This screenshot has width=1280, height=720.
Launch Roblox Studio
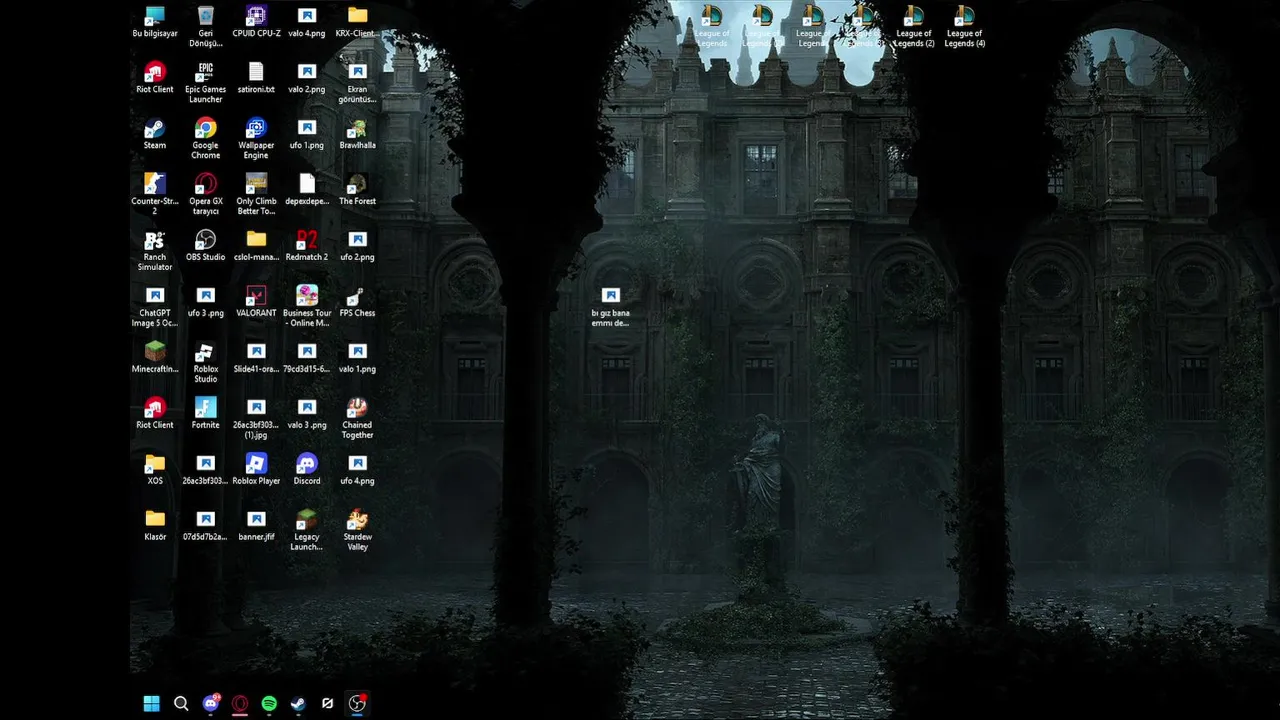click(205, 362)
